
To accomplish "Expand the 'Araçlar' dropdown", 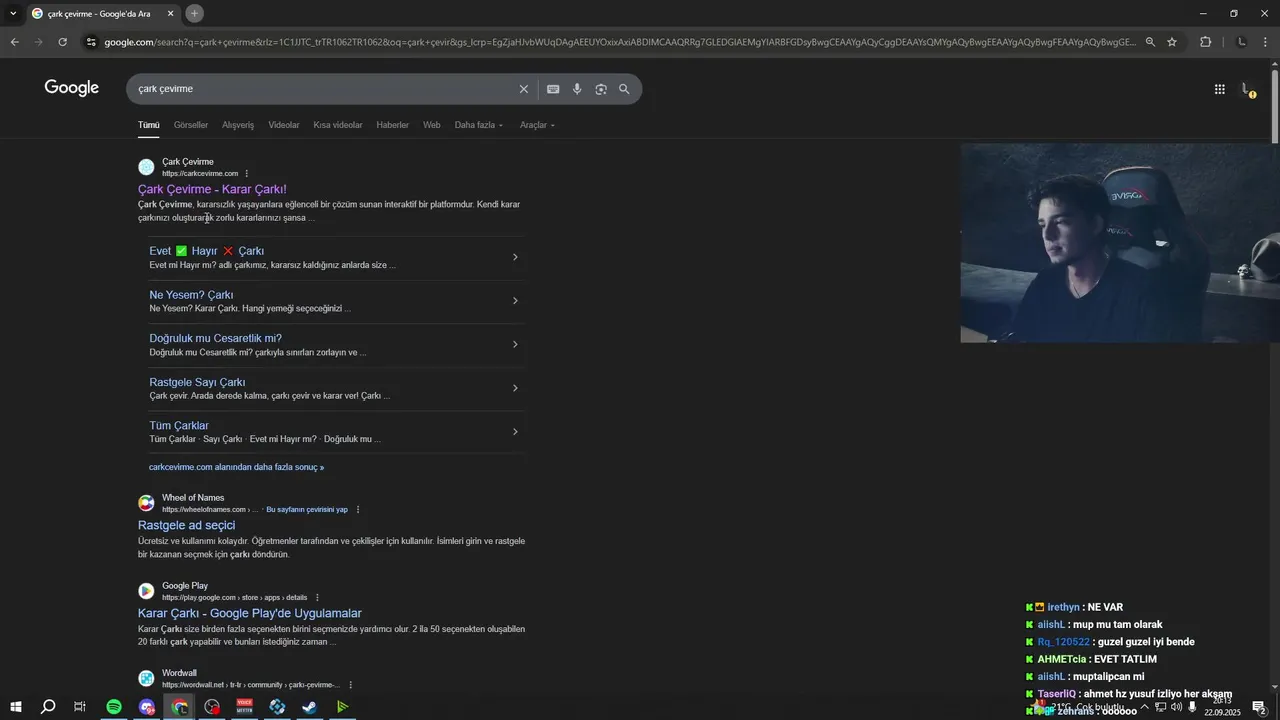I will [x=537, y=125].
